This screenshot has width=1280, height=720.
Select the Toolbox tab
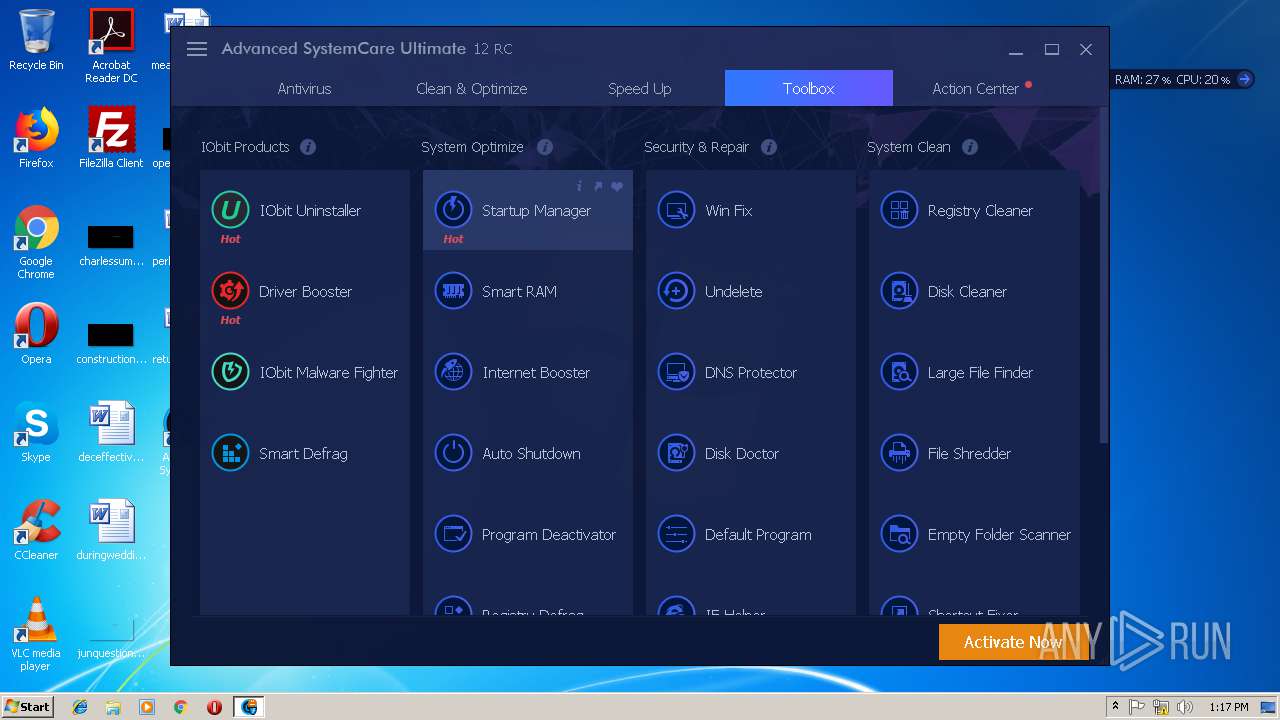pos(809,88)
